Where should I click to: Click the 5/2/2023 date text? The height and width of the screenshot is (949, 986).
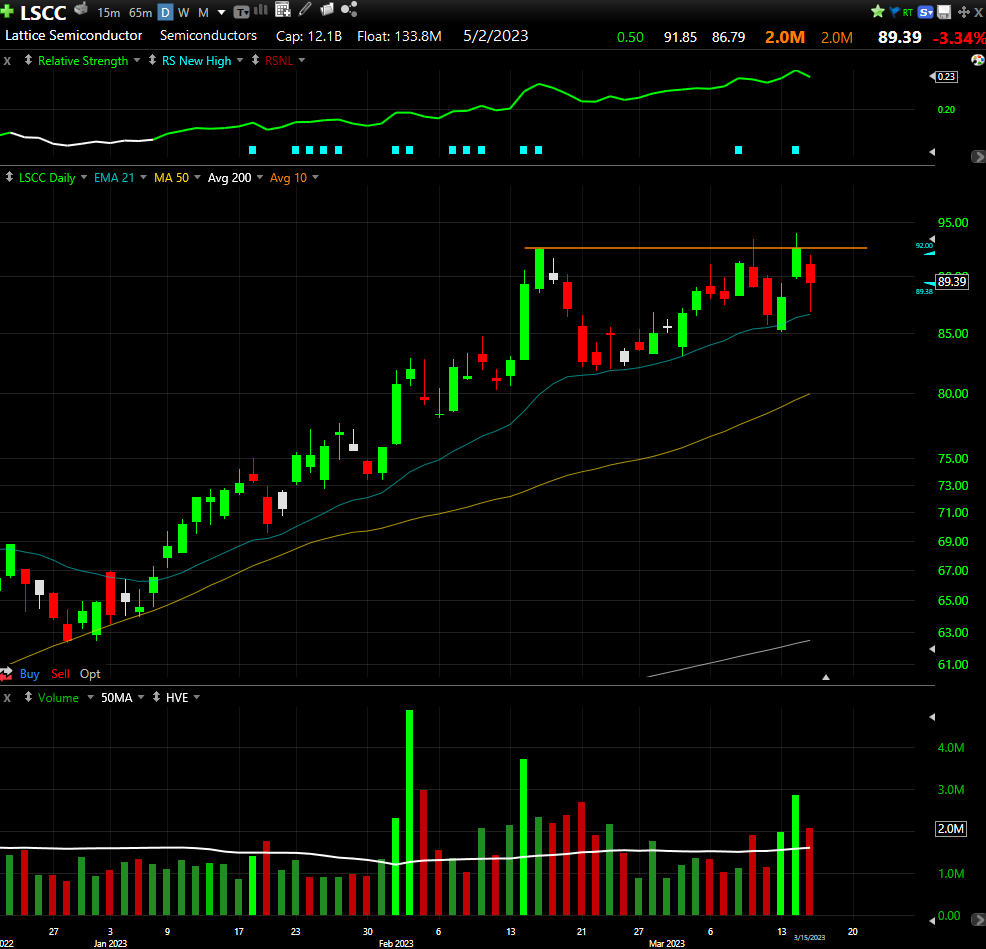tap(496, 36)
